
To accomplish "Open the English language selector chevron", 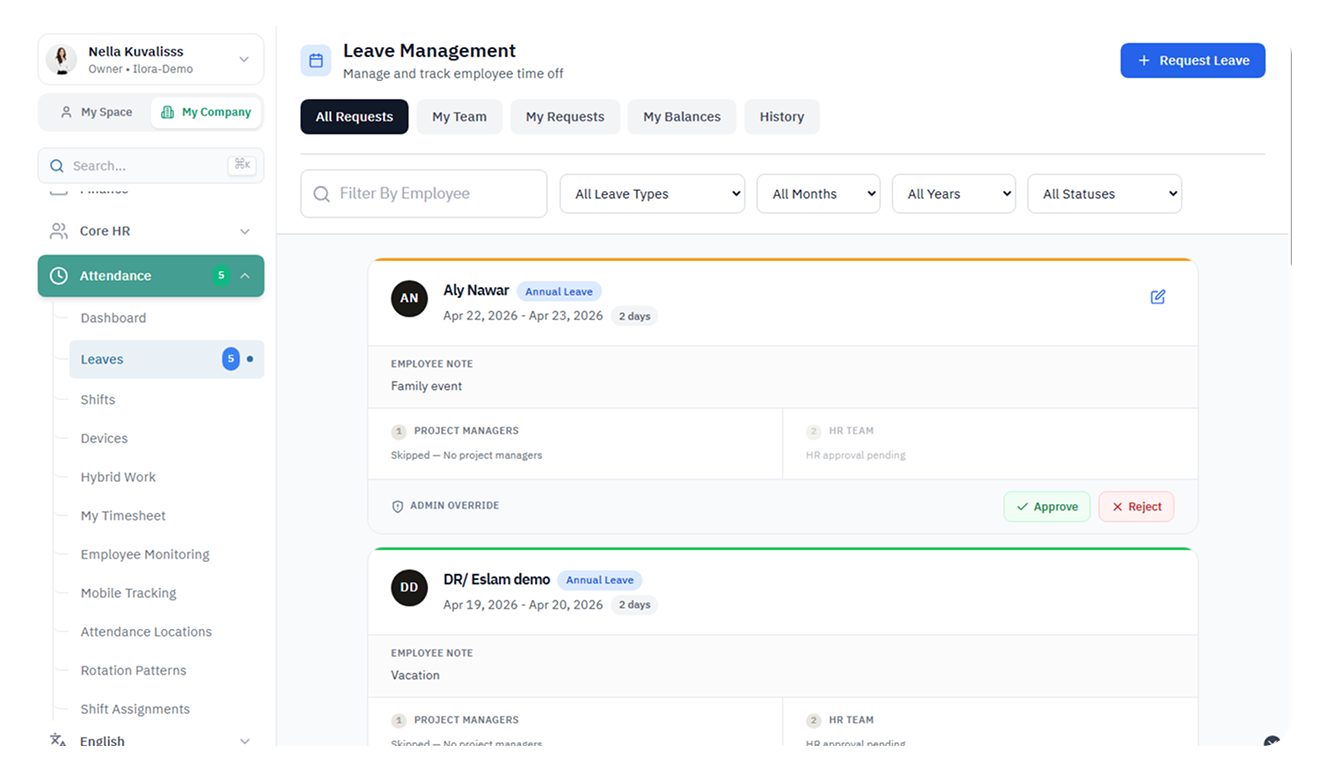I will [245, 741].
